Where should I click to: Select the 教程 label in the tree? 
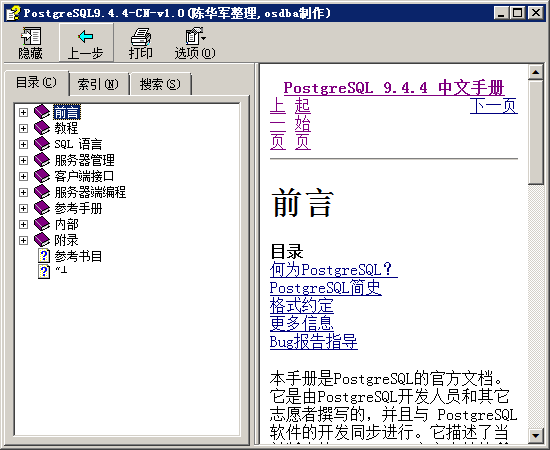[x=66, y=128]
